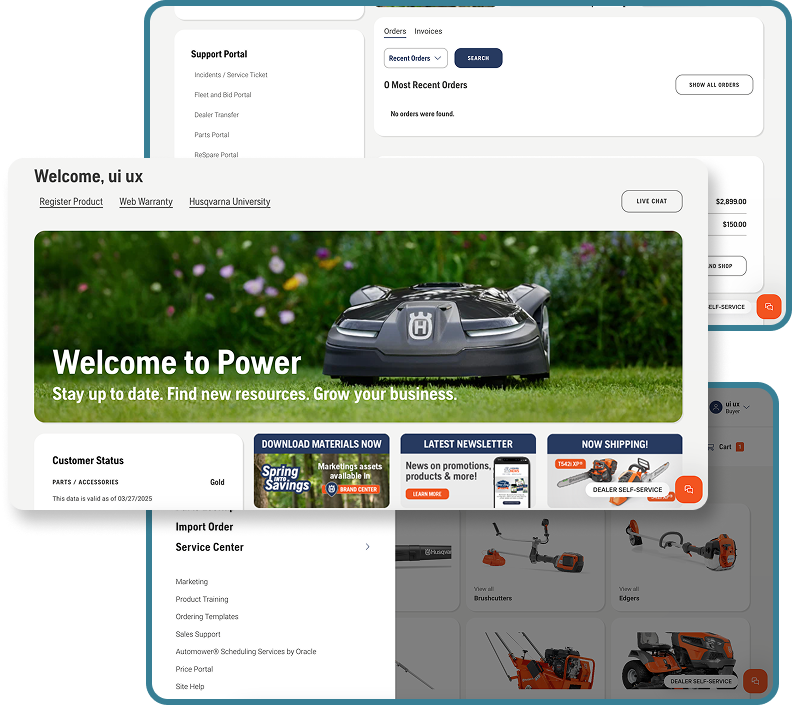Screen dimensions: 792x705
Task: Expand the ui ux Buyer account dropdown arrow
Action: pyautogui.click(x=747, y=407)
